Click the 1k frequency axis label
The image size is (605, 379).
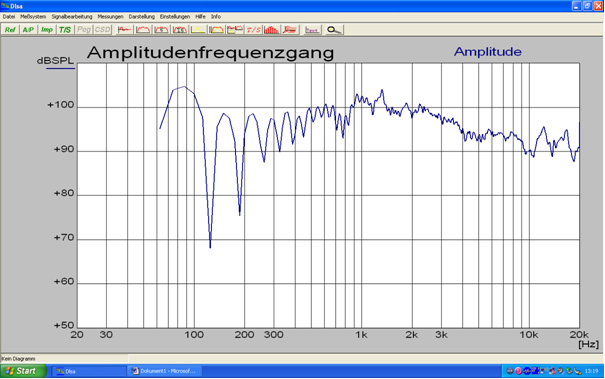point(361,335)
